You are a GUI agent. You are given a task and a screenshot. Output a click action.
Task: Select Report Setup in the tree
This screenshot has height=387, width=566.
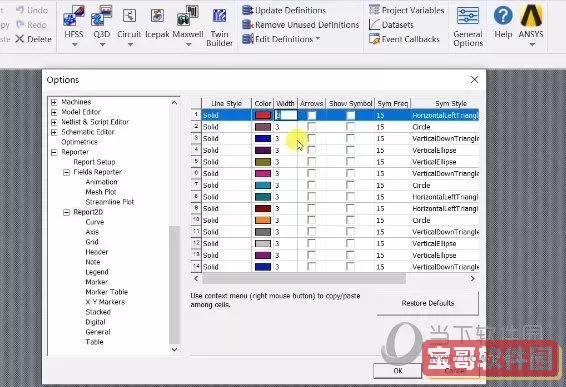point(94,162)
